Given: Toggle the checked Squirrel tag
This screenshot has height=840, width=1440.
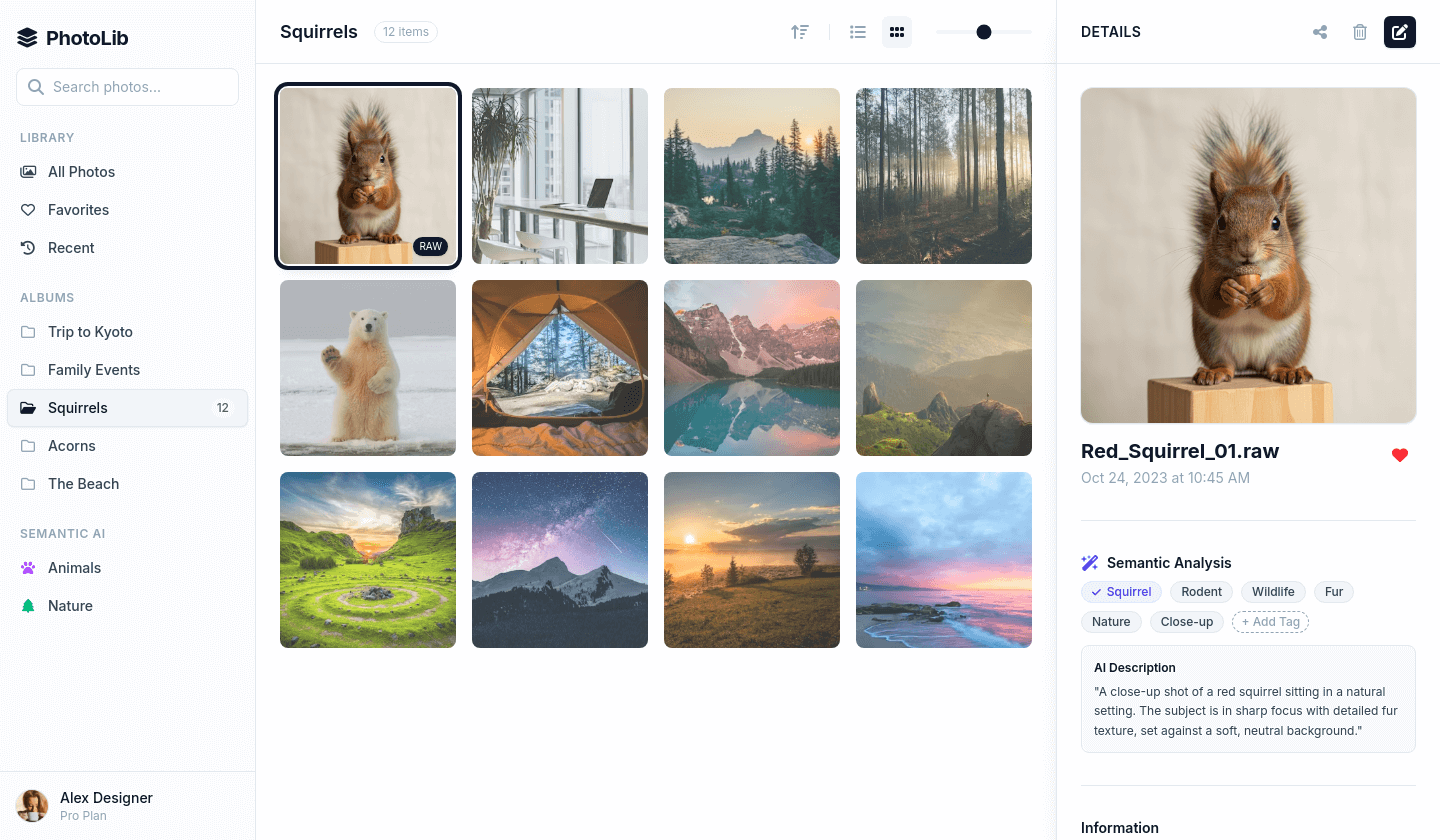Looking at the screenshot, I should tap(1121, 592).
